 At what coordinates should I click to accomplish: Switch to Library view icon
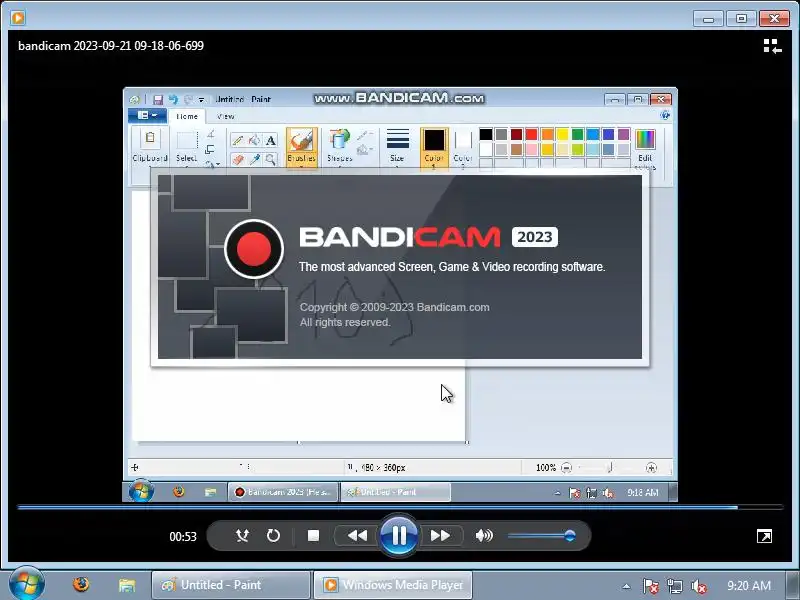(772, 46)
